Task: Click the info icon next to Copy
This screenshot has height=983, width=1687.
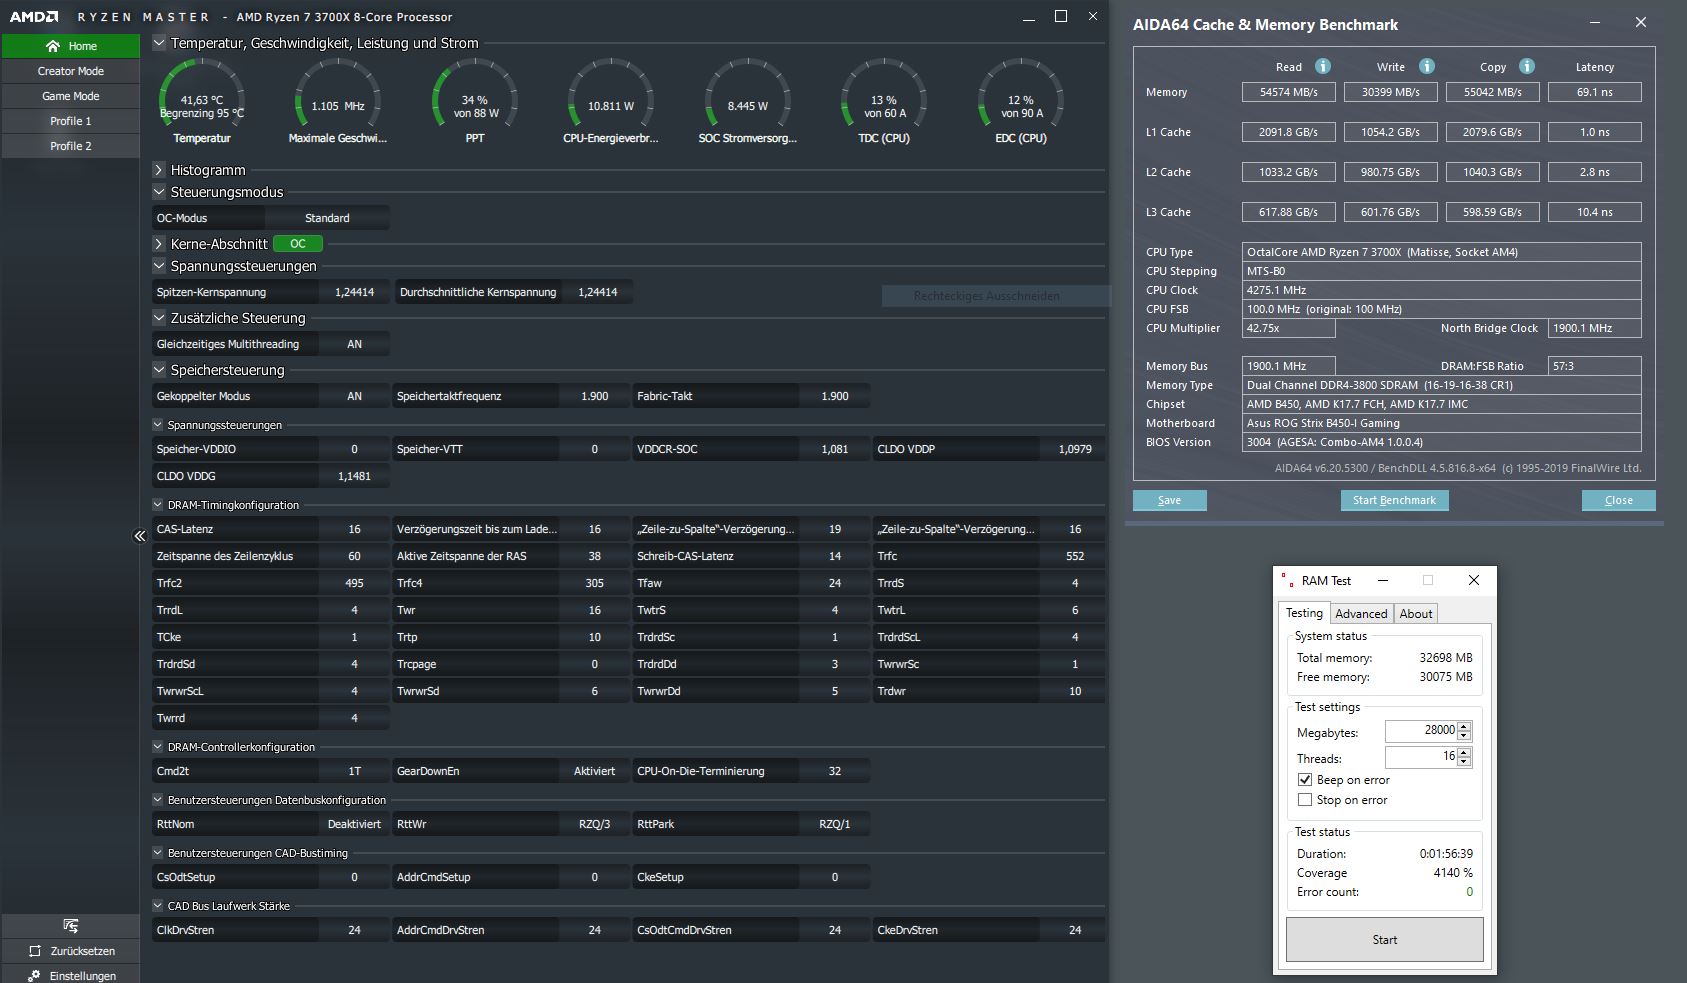Action: (x=1527, y=66)
